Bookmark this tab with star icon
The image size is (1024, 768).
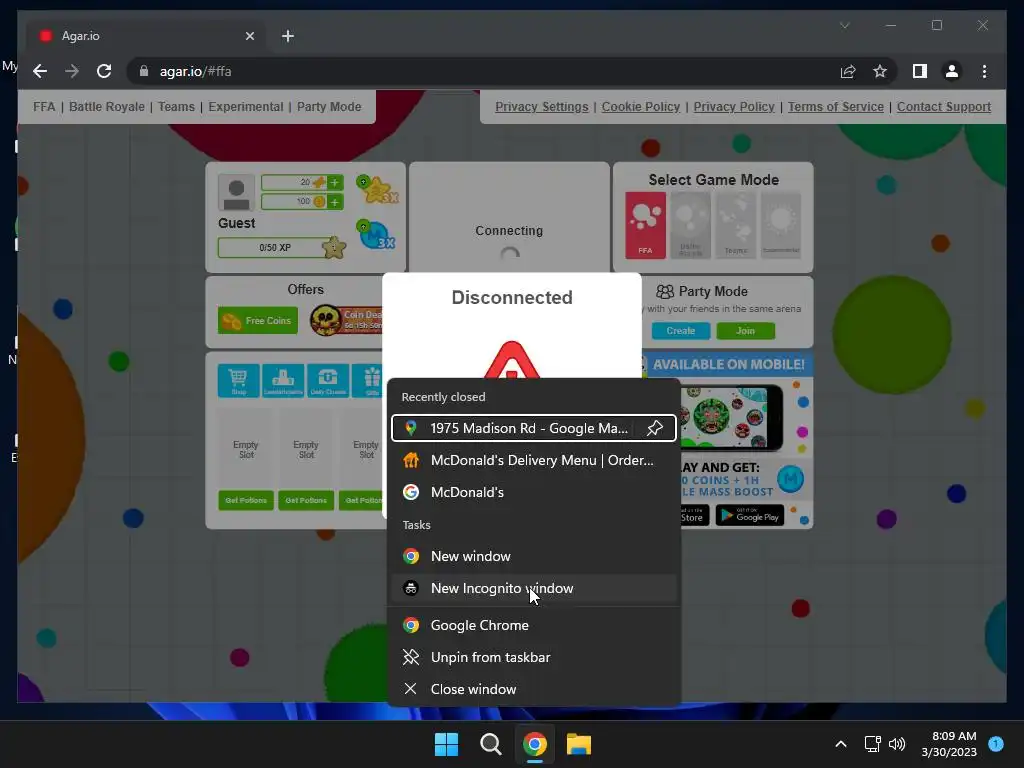[x=880, y=71]
